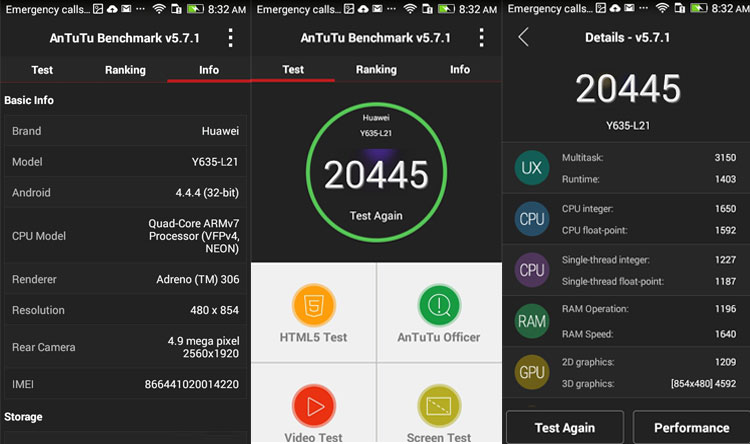Screen dimensions: 750x444
Task: Select the Resolution 480 x 854 row
Action: [x=125, y=310]
